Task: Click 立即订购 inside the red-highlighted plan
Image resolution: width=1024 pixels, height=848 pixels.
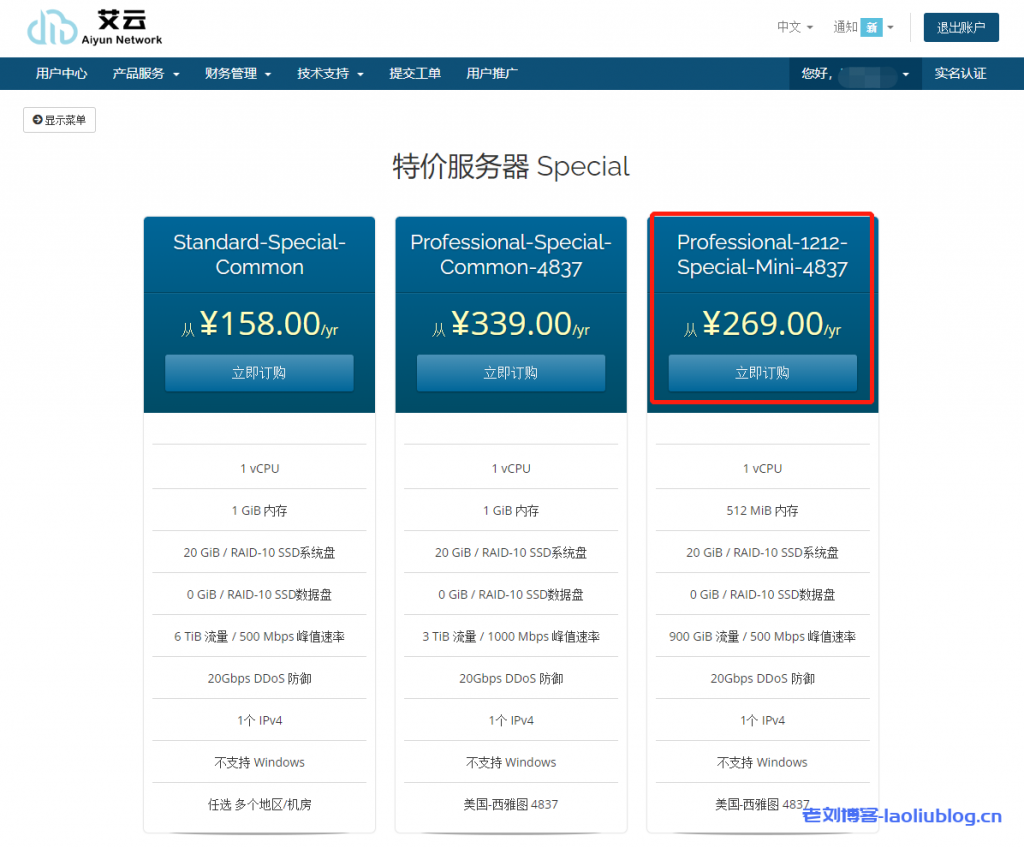Action: (762, 372)
